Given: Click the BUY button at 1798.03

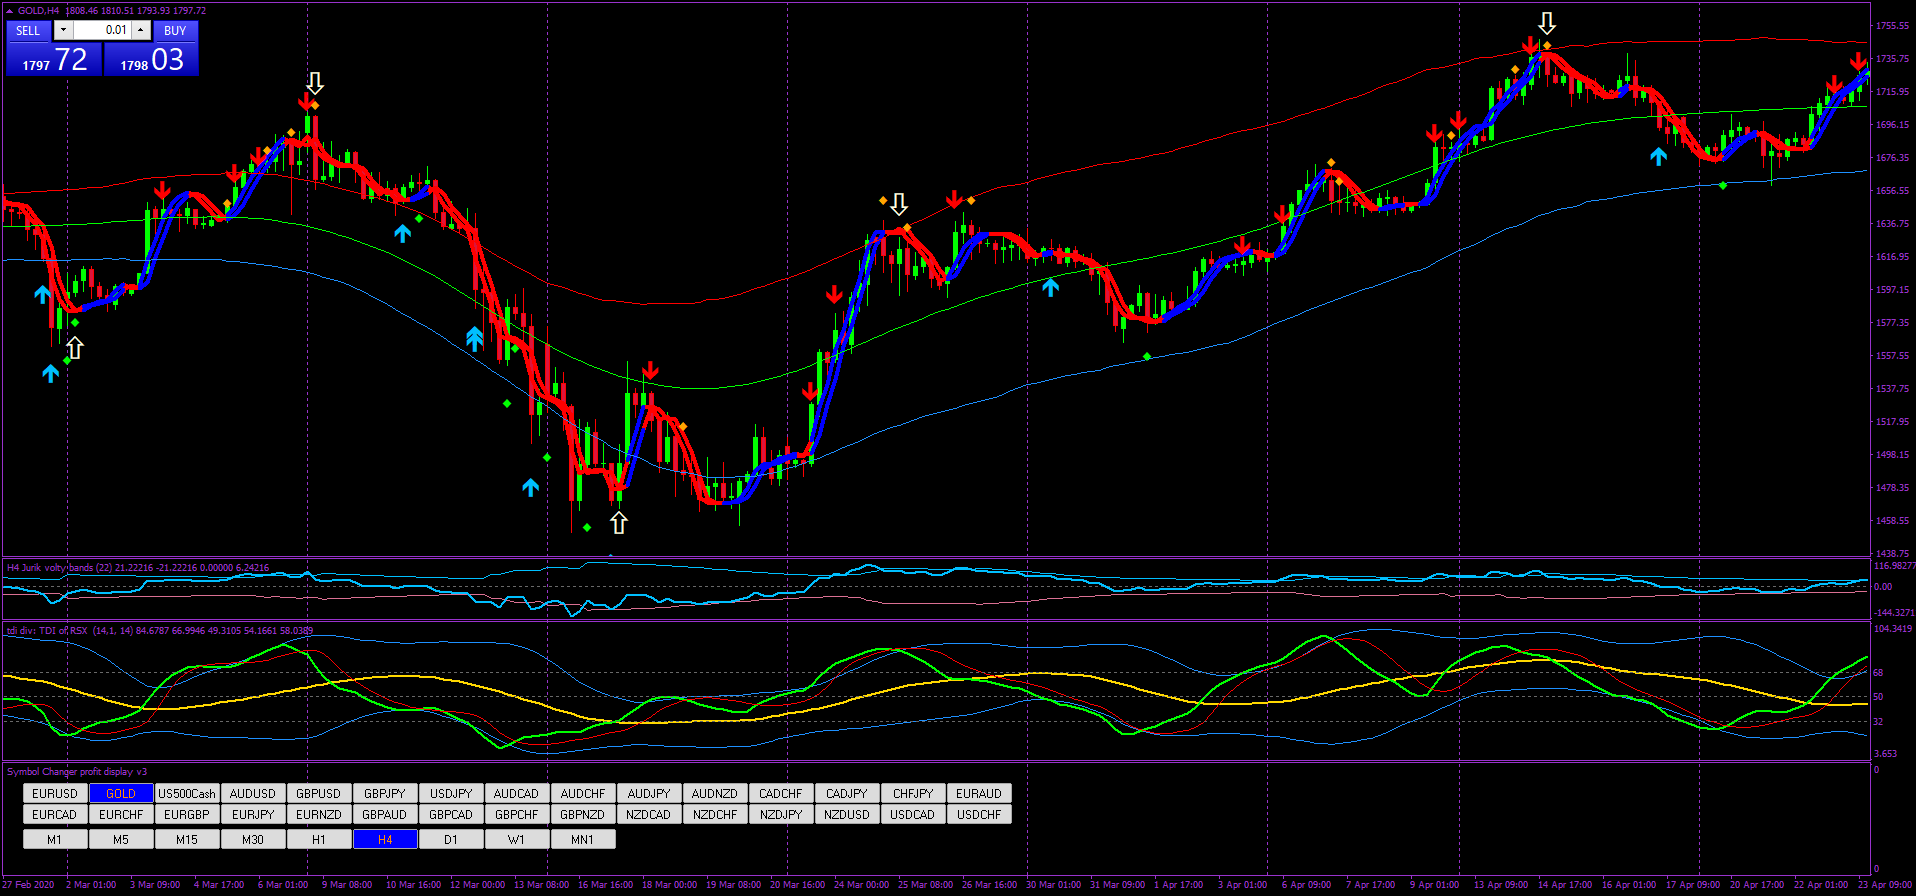Looking at the screenshot, I should point(175,31).
